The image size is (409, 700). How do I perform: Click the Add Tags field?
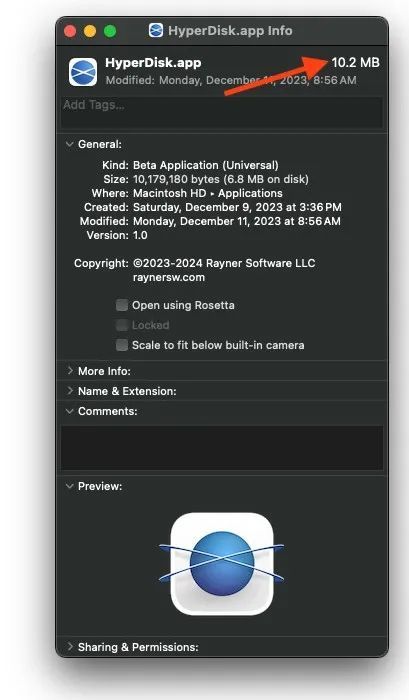point(222,112)
